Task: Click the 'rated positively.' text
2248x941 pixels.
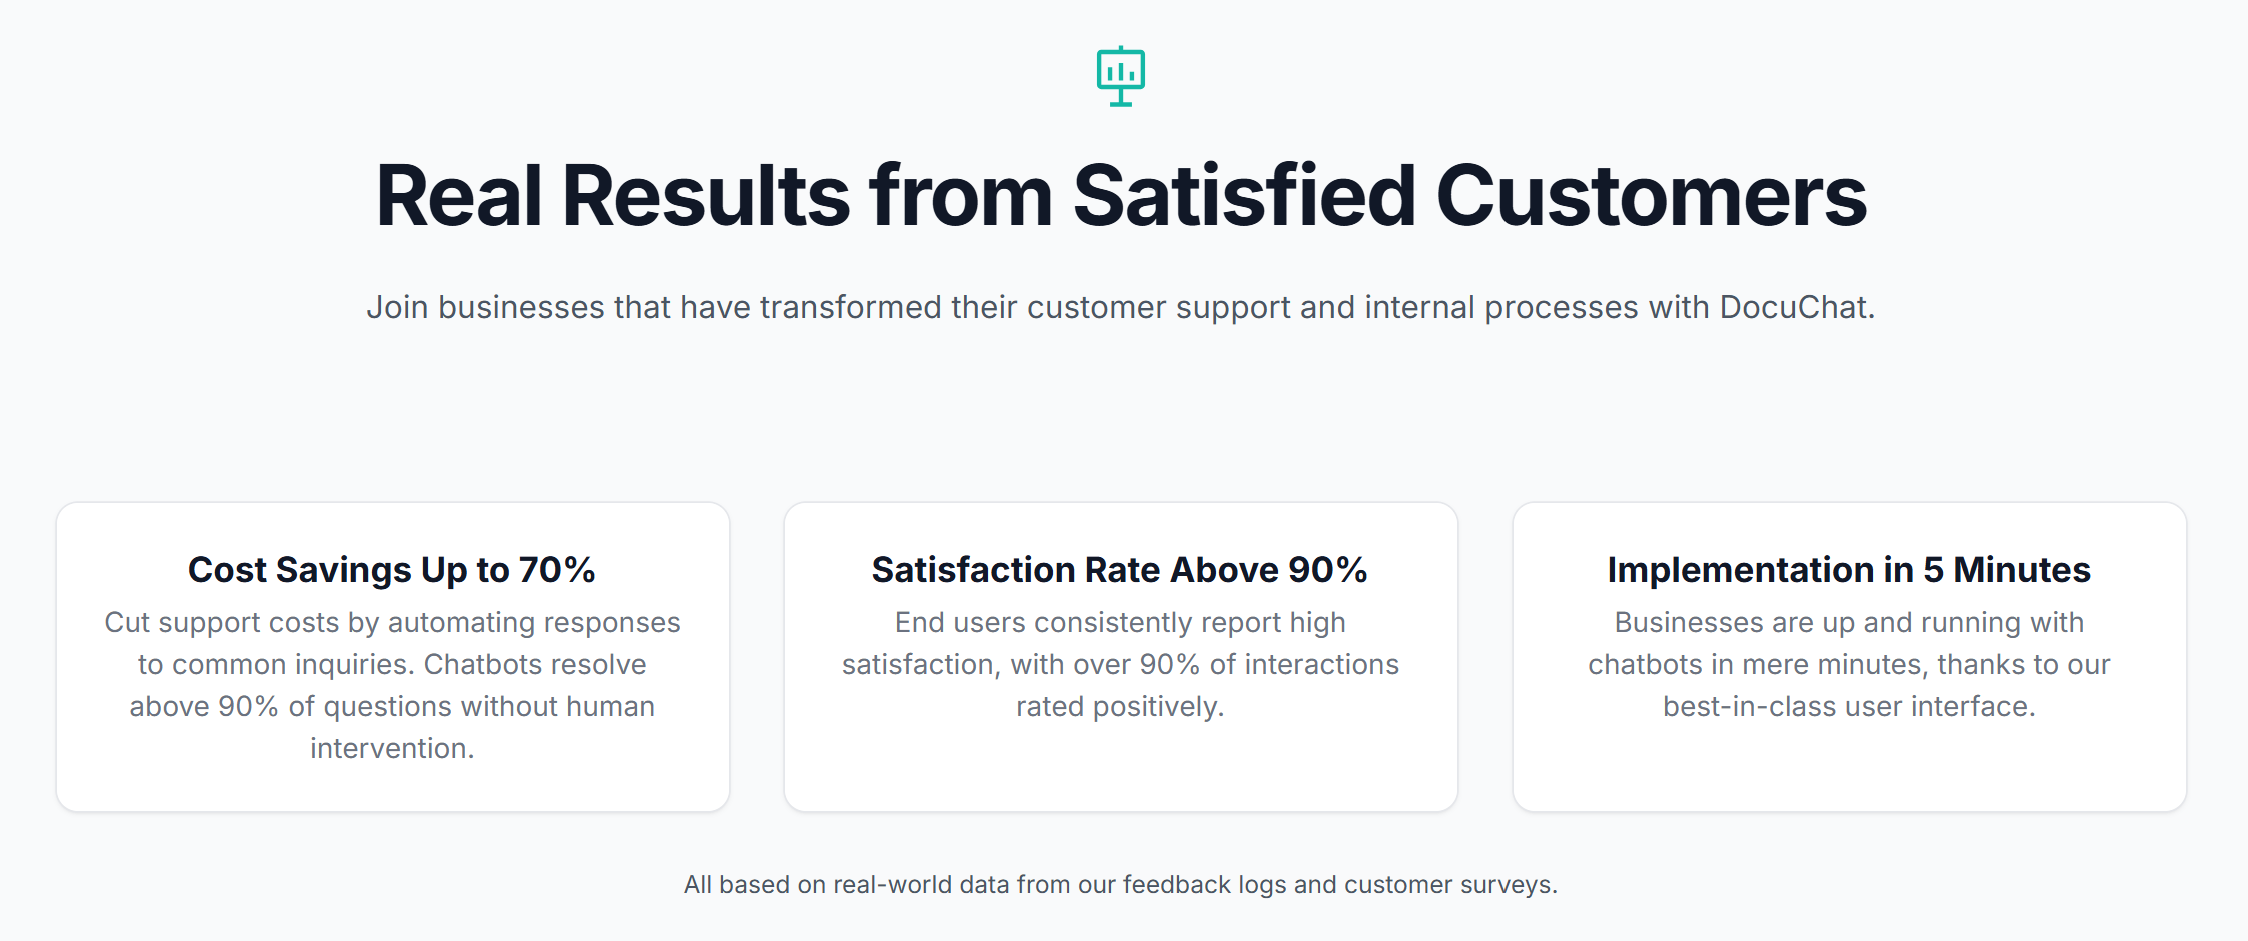Action: [1120, 707]
